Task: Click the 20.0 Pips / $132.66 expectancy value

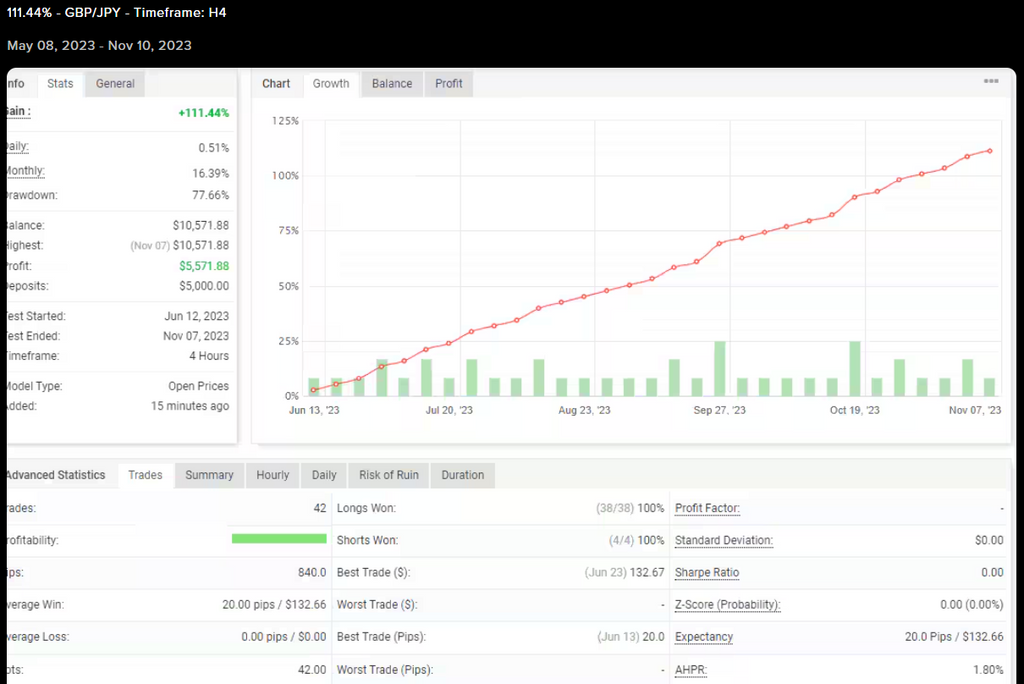Action: (x=954, y=637)
